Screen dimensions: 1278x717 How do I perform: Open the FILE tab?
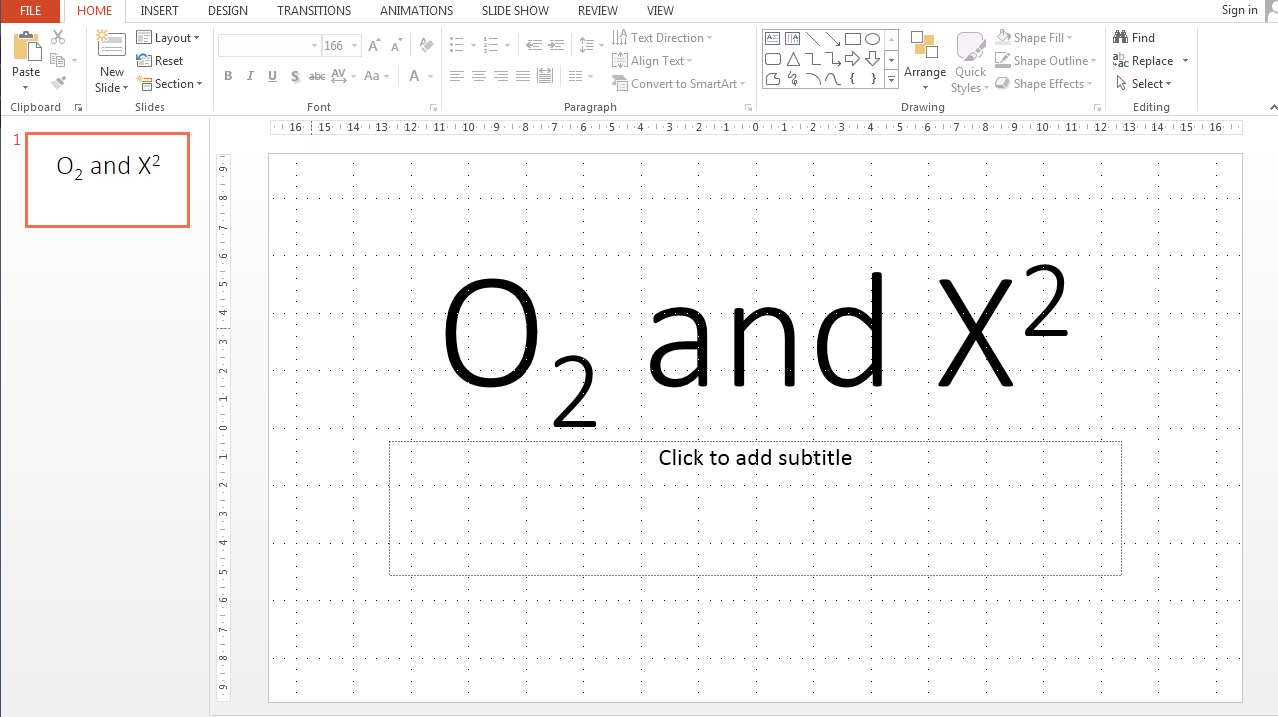30,11
